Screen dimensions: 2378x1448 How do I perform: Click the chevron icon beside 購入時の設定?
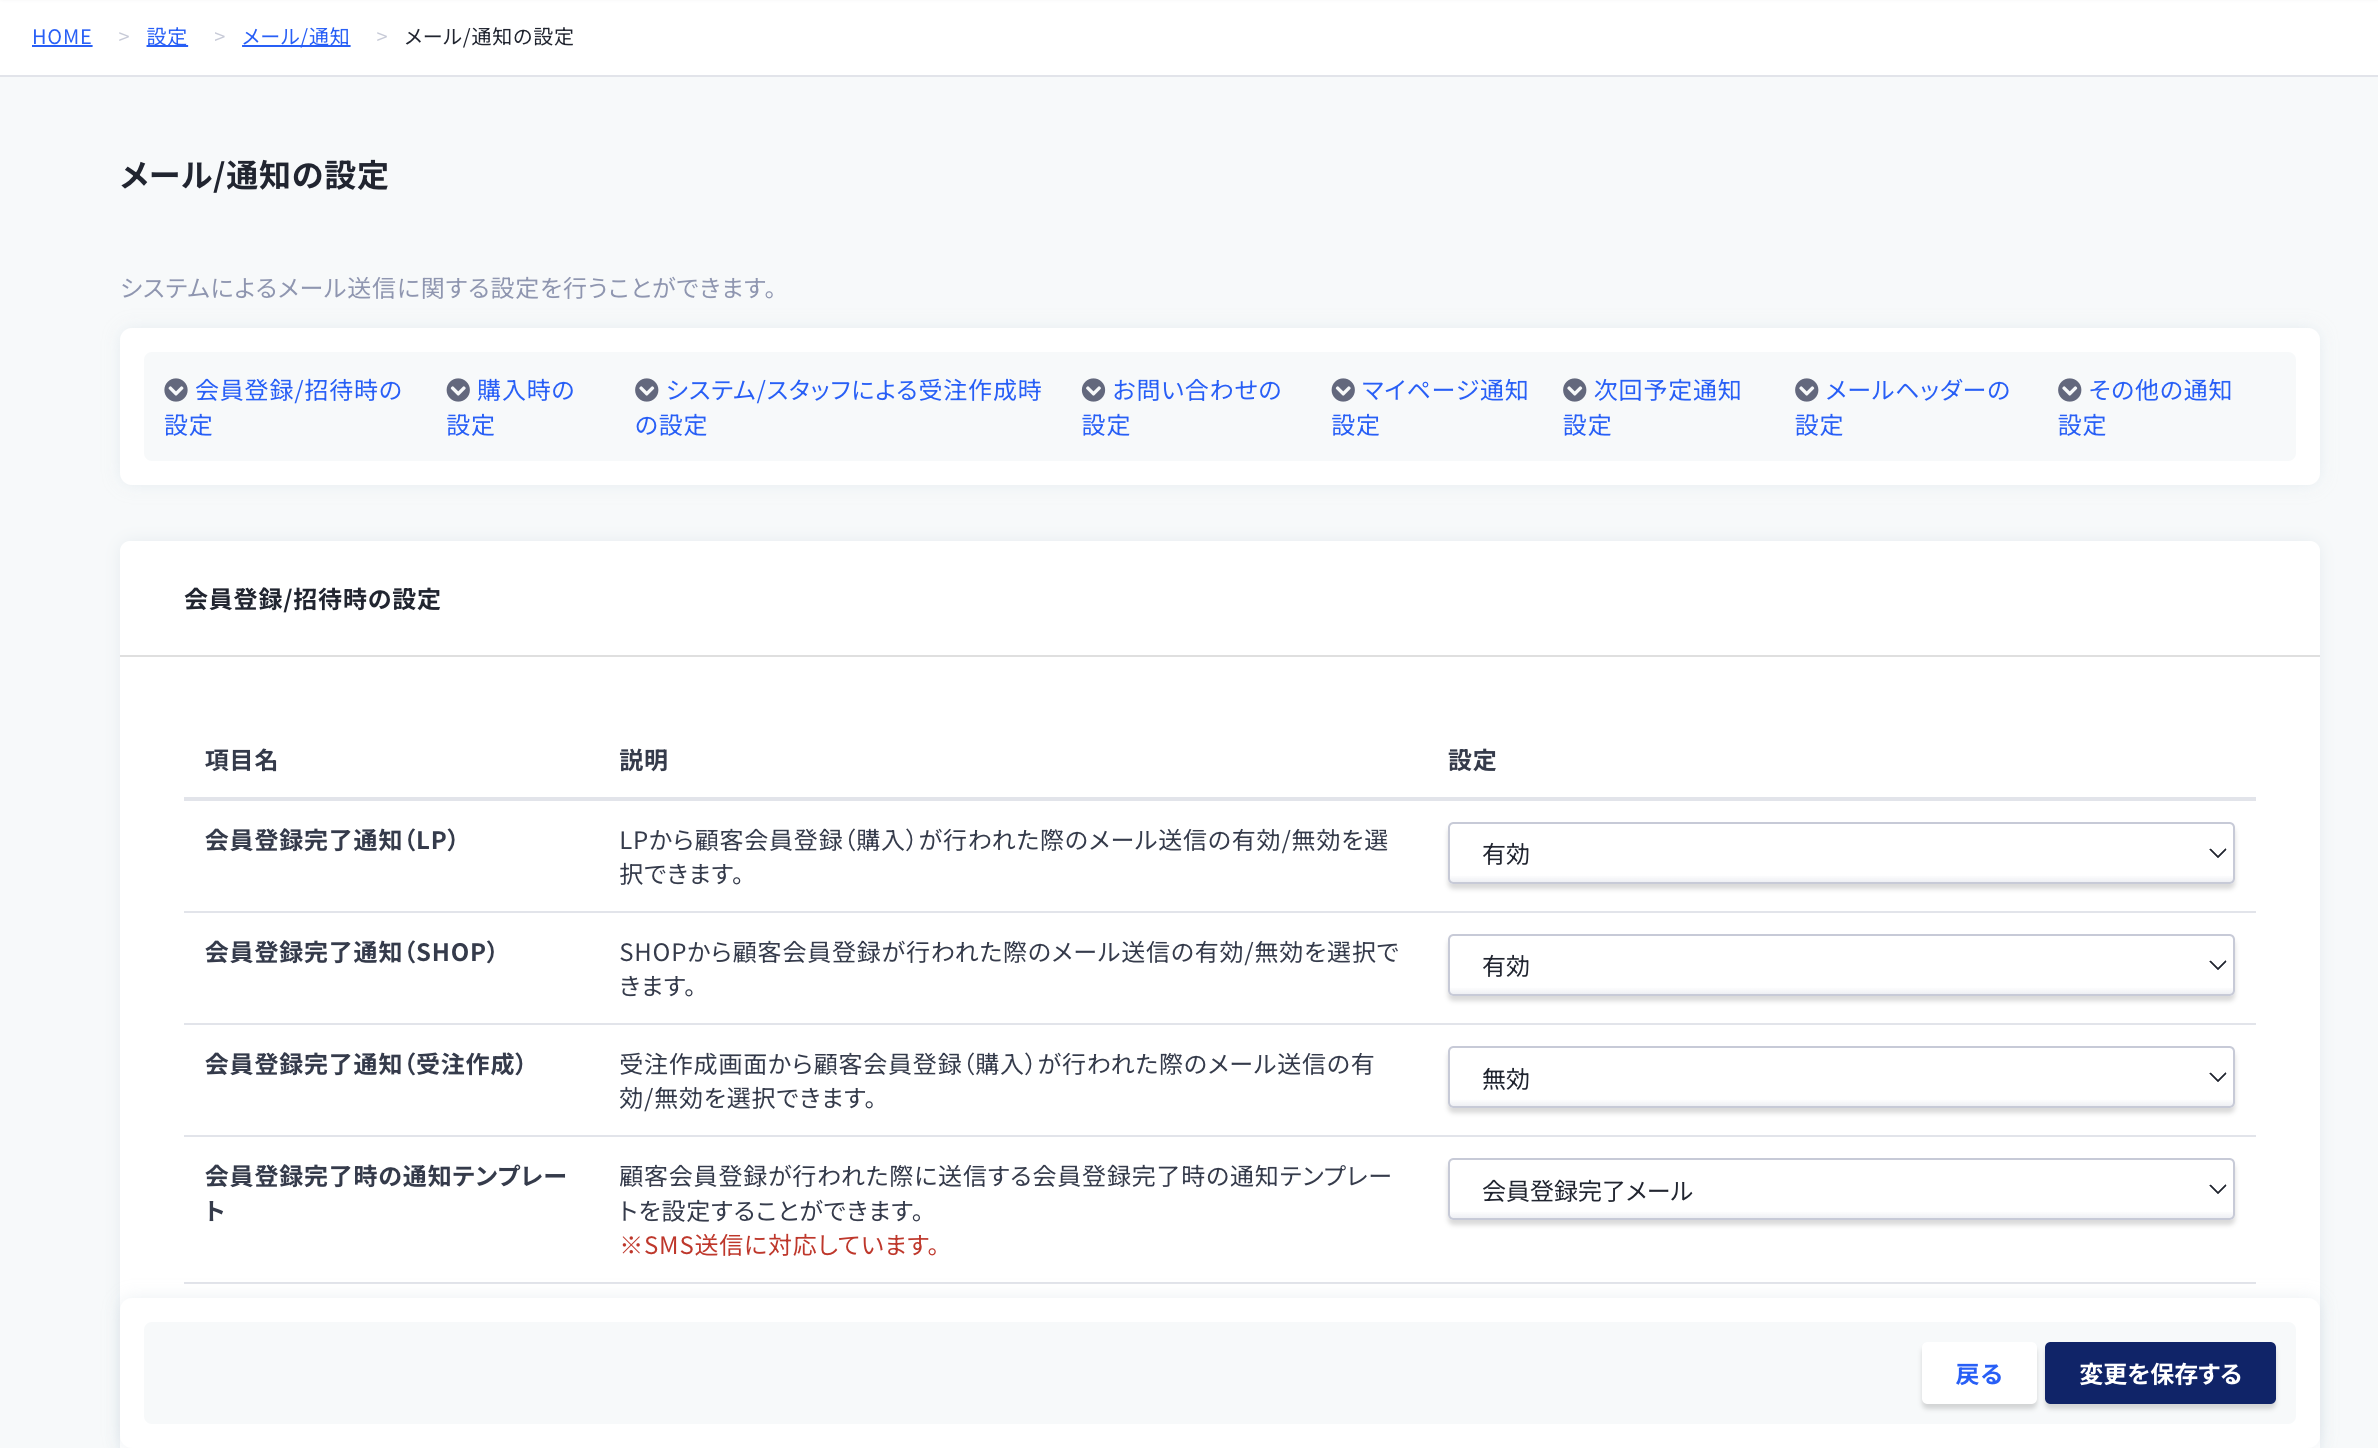[458, 390]
